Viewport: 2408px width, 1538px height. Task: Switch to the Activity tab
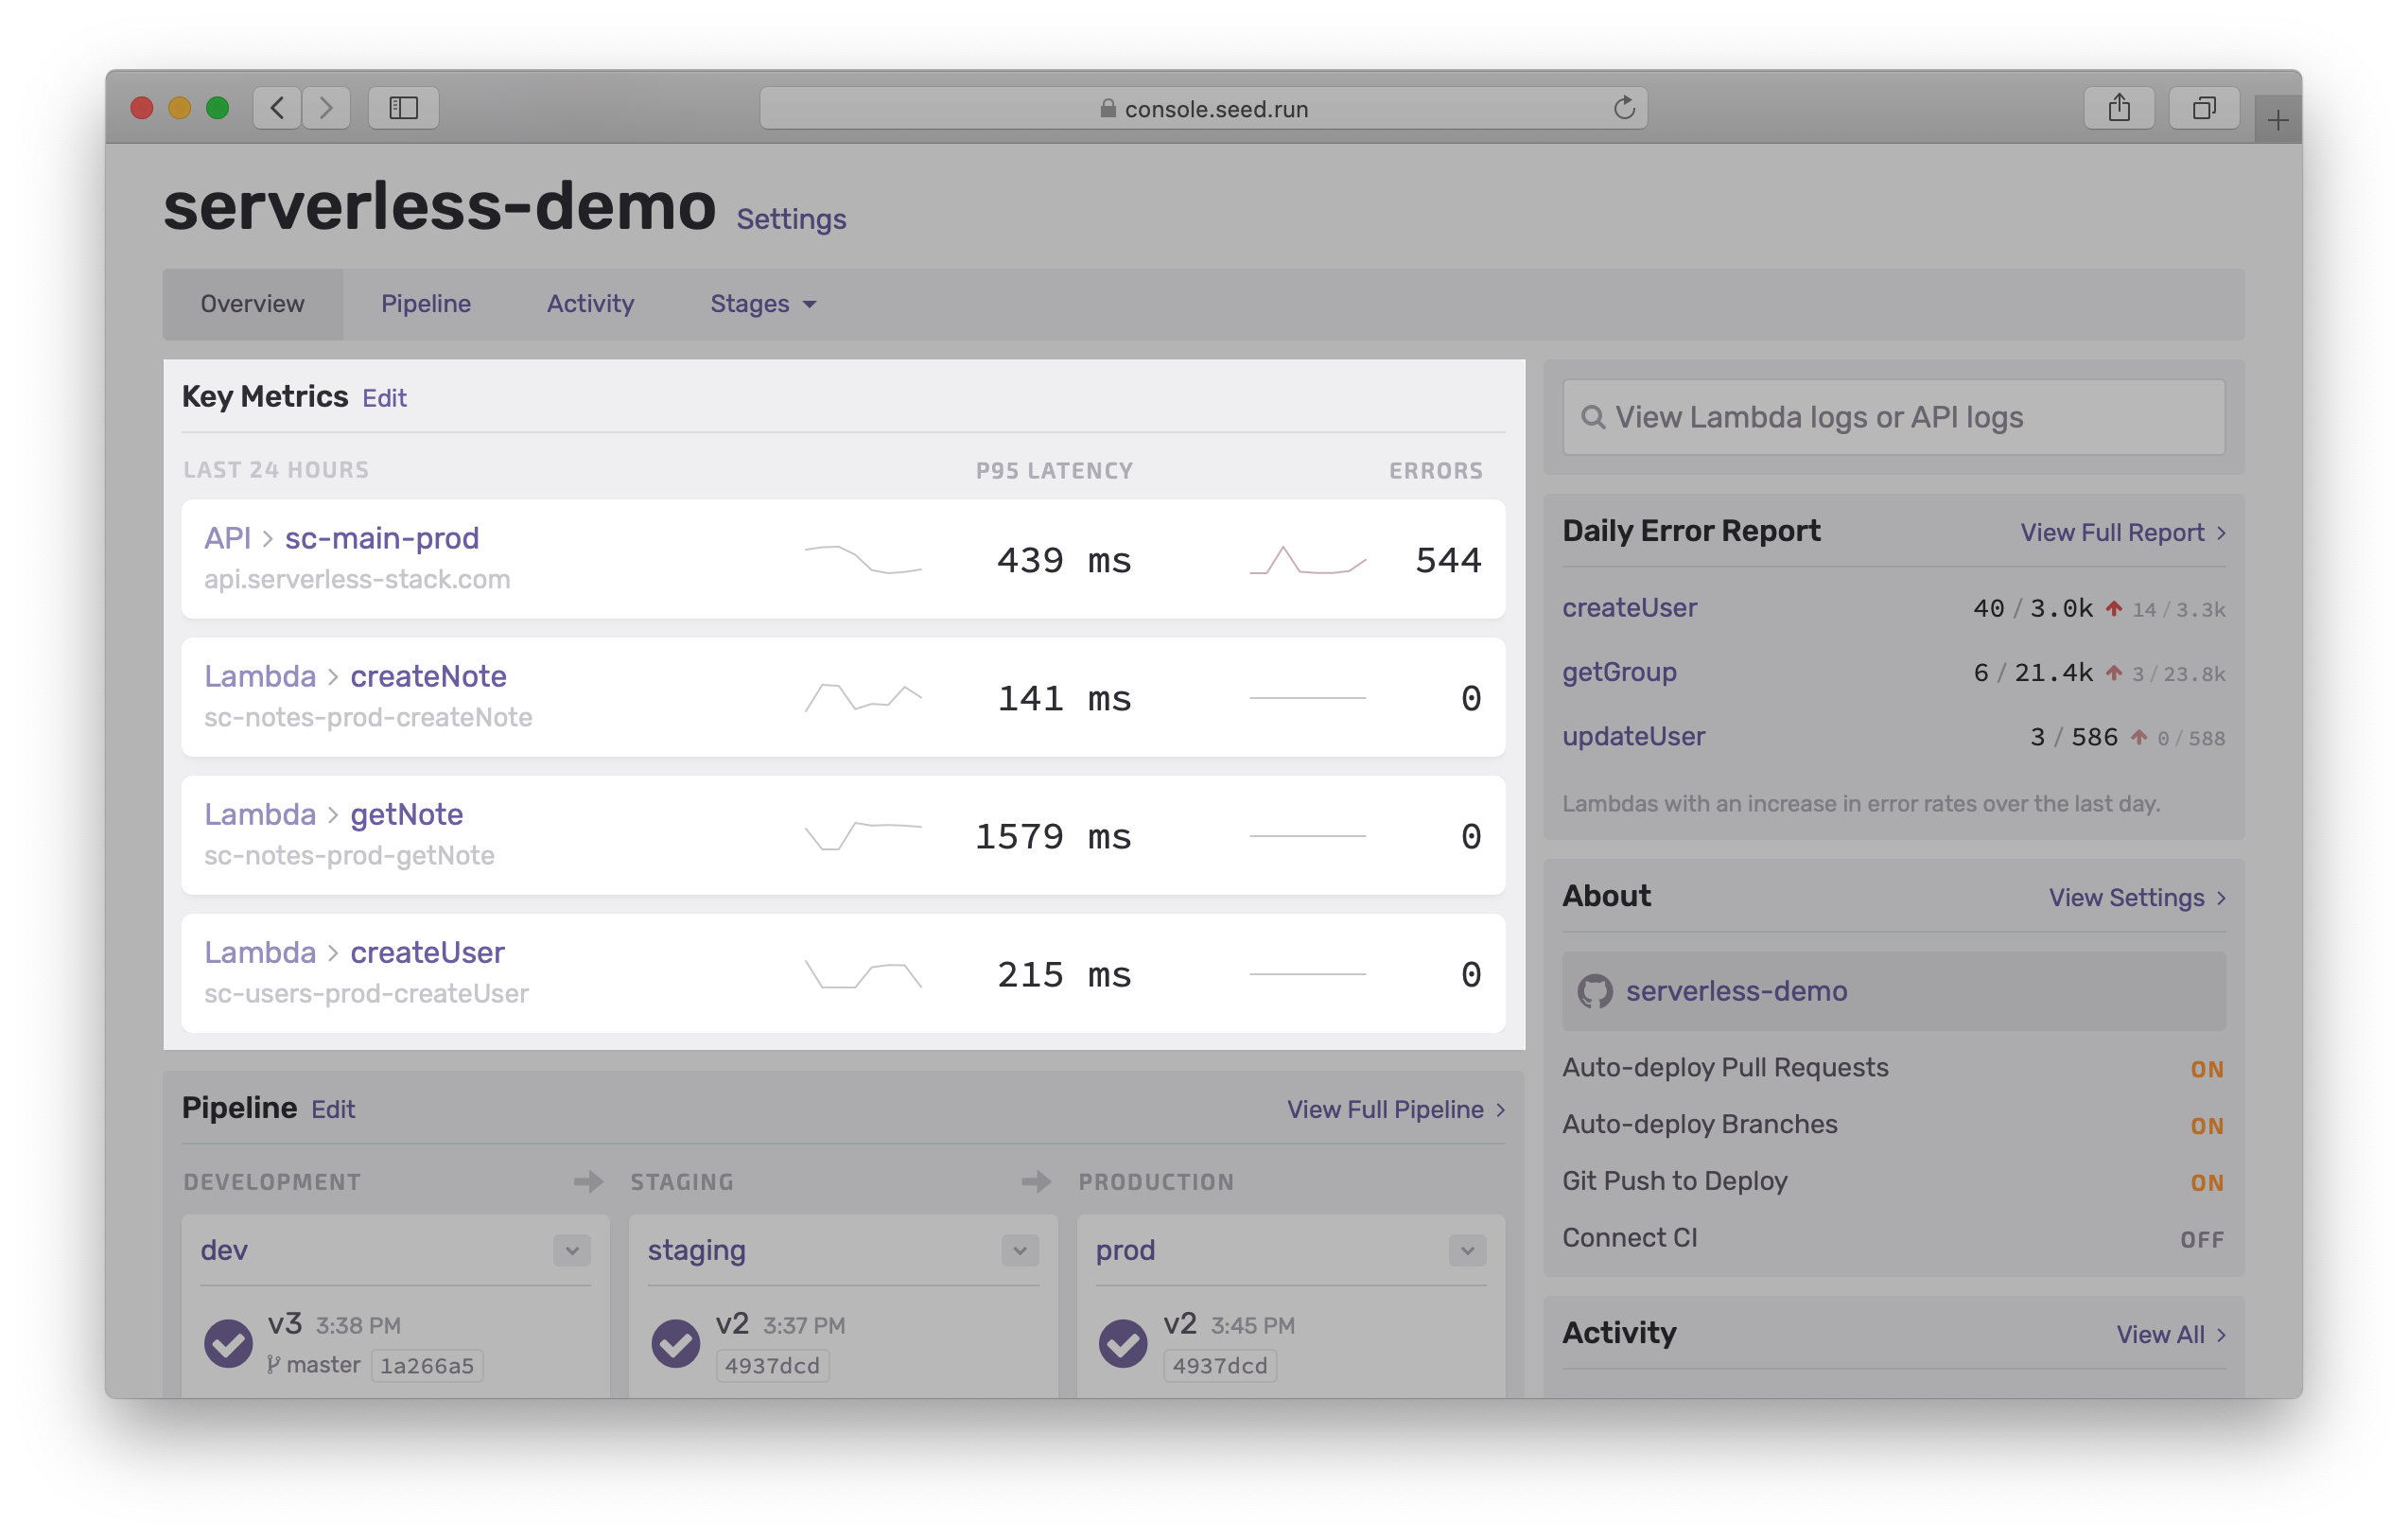(590, 302)
